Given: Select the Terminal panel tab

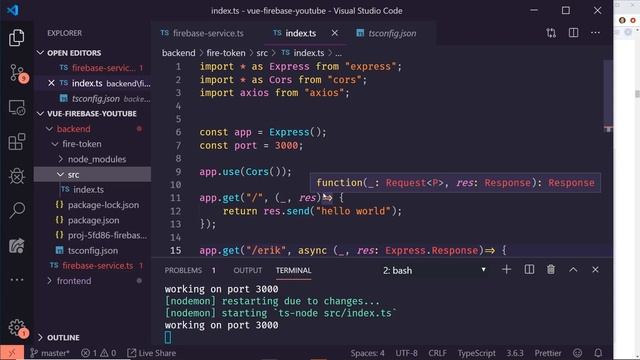Looking at the screenshot, I should [x=293, y=270].
